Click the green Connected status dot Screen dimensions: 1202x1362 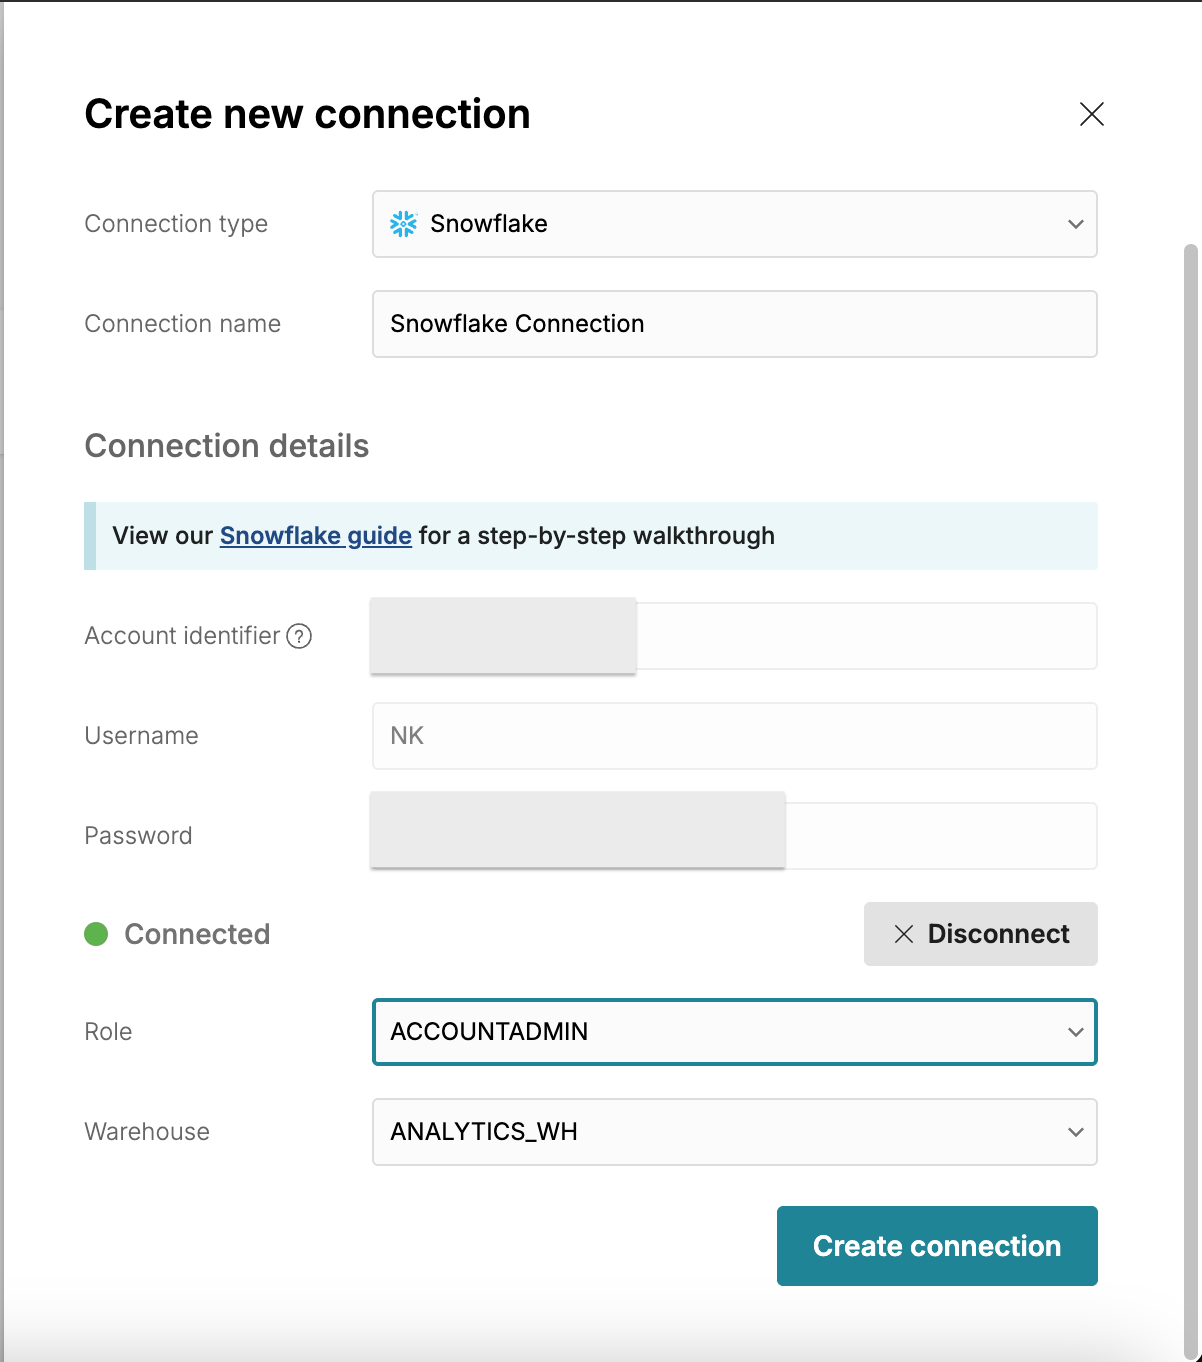point(96,934)
